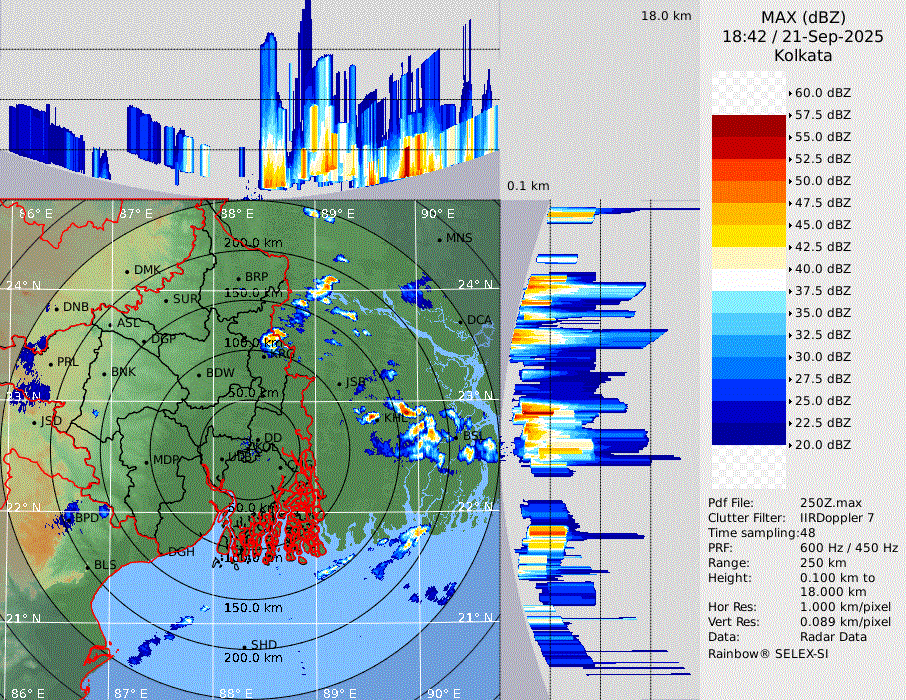Click the MNS station marker on map
This screenshot has width=906, height=700.
439,239
